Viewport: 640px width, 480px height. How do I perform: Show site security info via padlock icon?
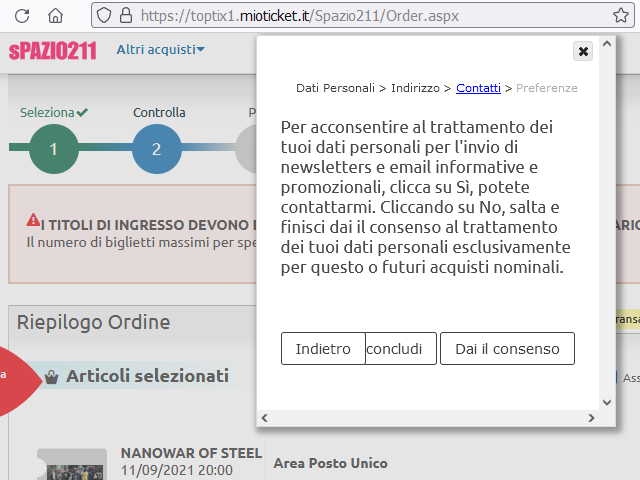pyautogui.click(x=126, y=16)
